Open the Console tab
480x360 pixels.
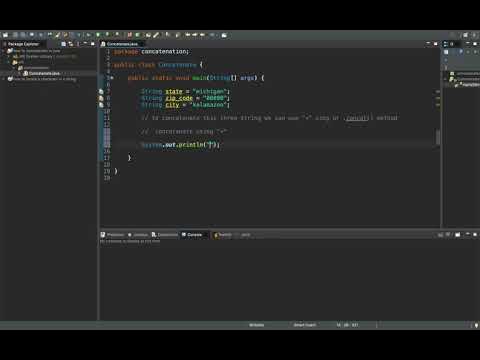(192, 235)
